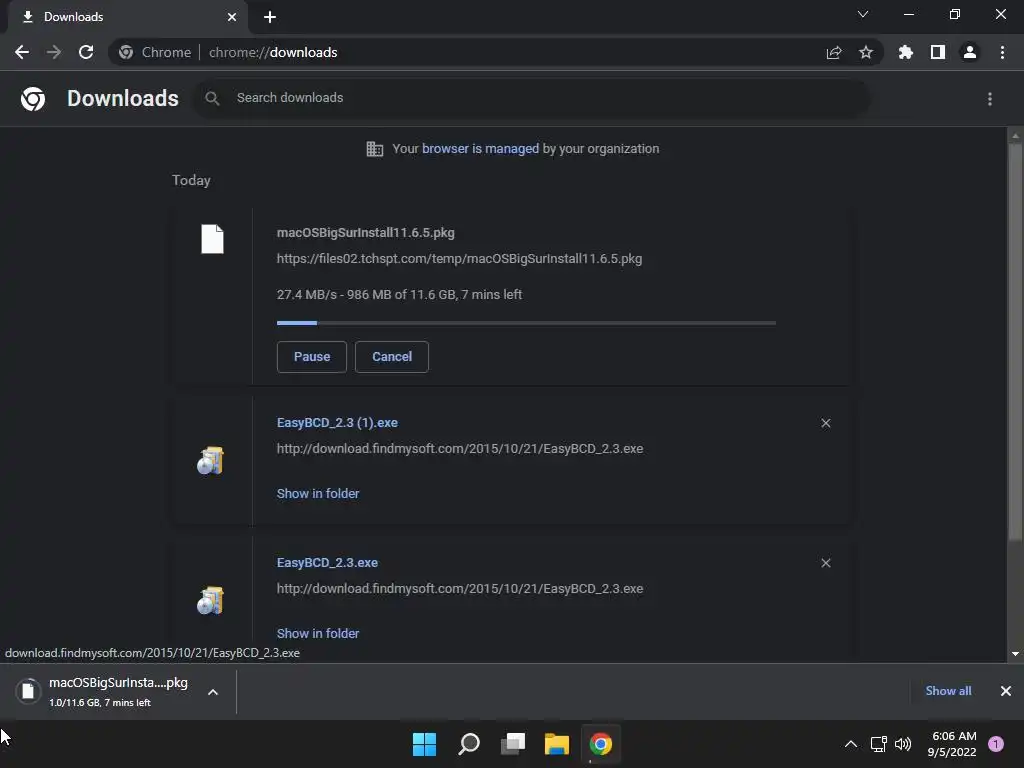Open Windows taskbar search
Image resolution: width=1024 pixels, height=768 pixels.
pyautogui.click(x=469, y=744)
